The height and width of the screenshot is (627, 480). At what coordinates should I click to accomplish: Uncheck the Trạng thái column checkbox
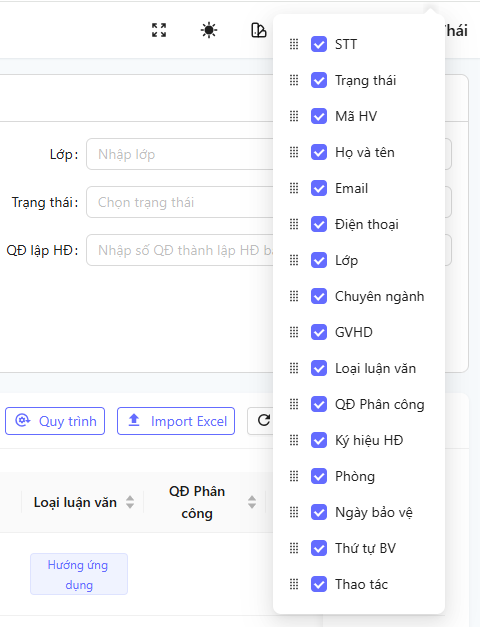pos(319,80)
